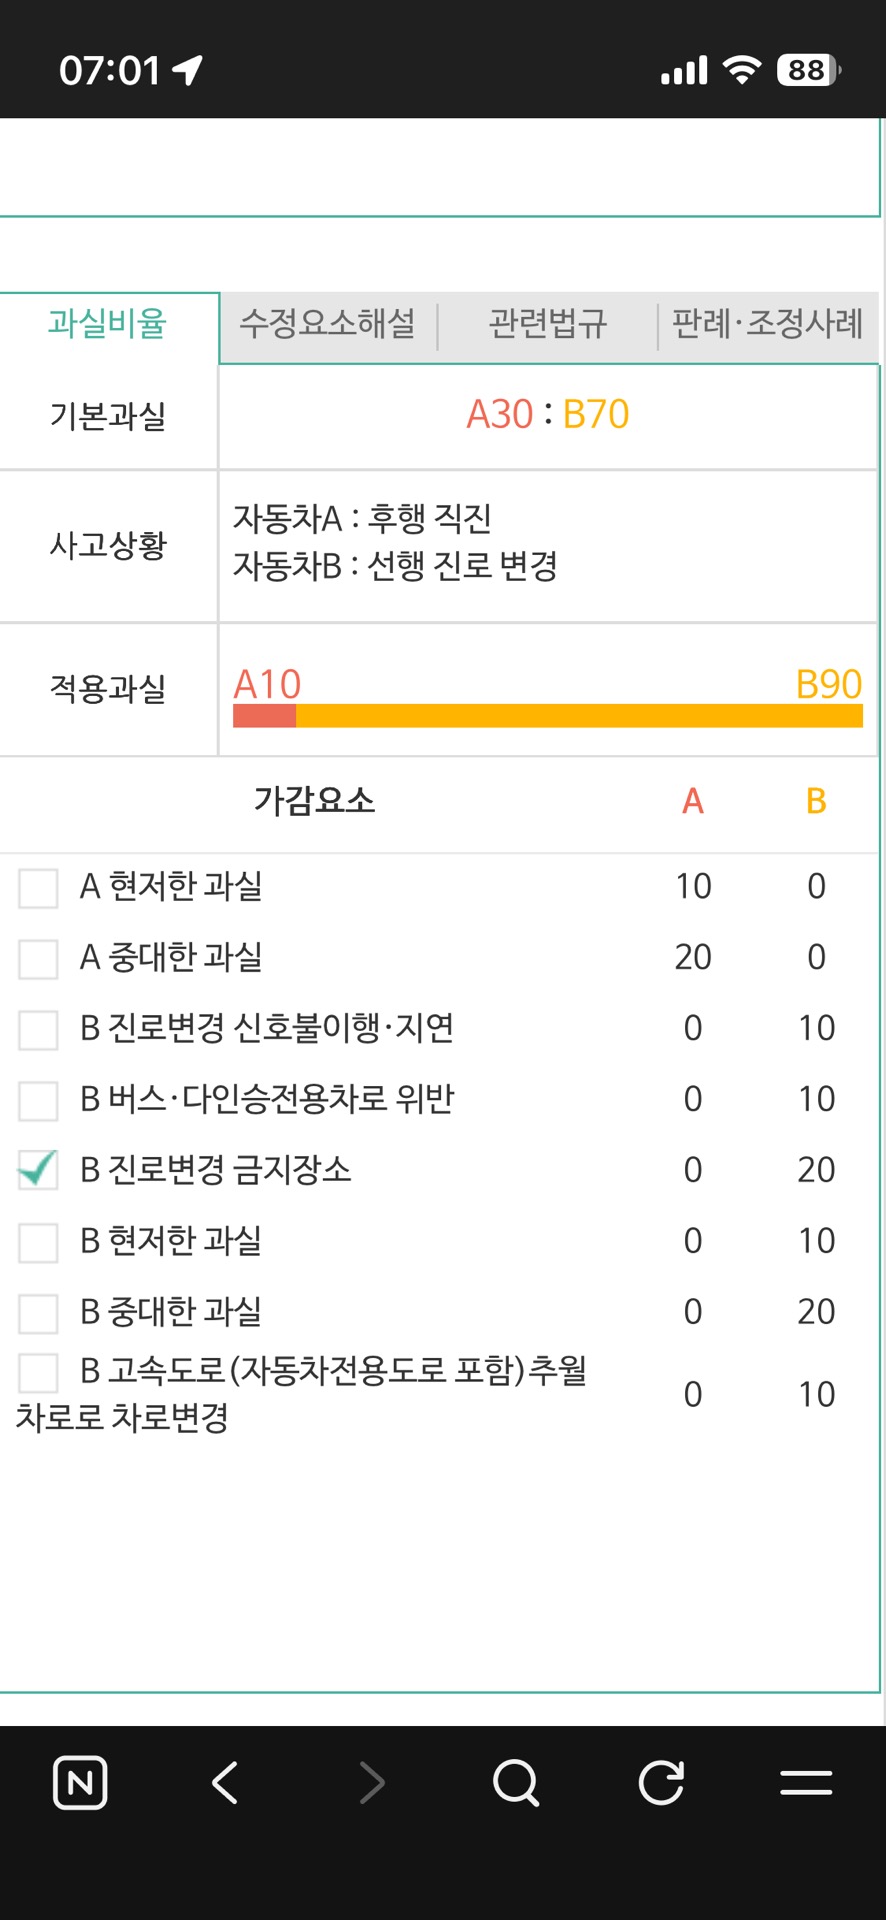Uncheck 'B 진로변경 금지장소' checkbox
The height and width of the screenshot is (1920, 886).
38,1170
